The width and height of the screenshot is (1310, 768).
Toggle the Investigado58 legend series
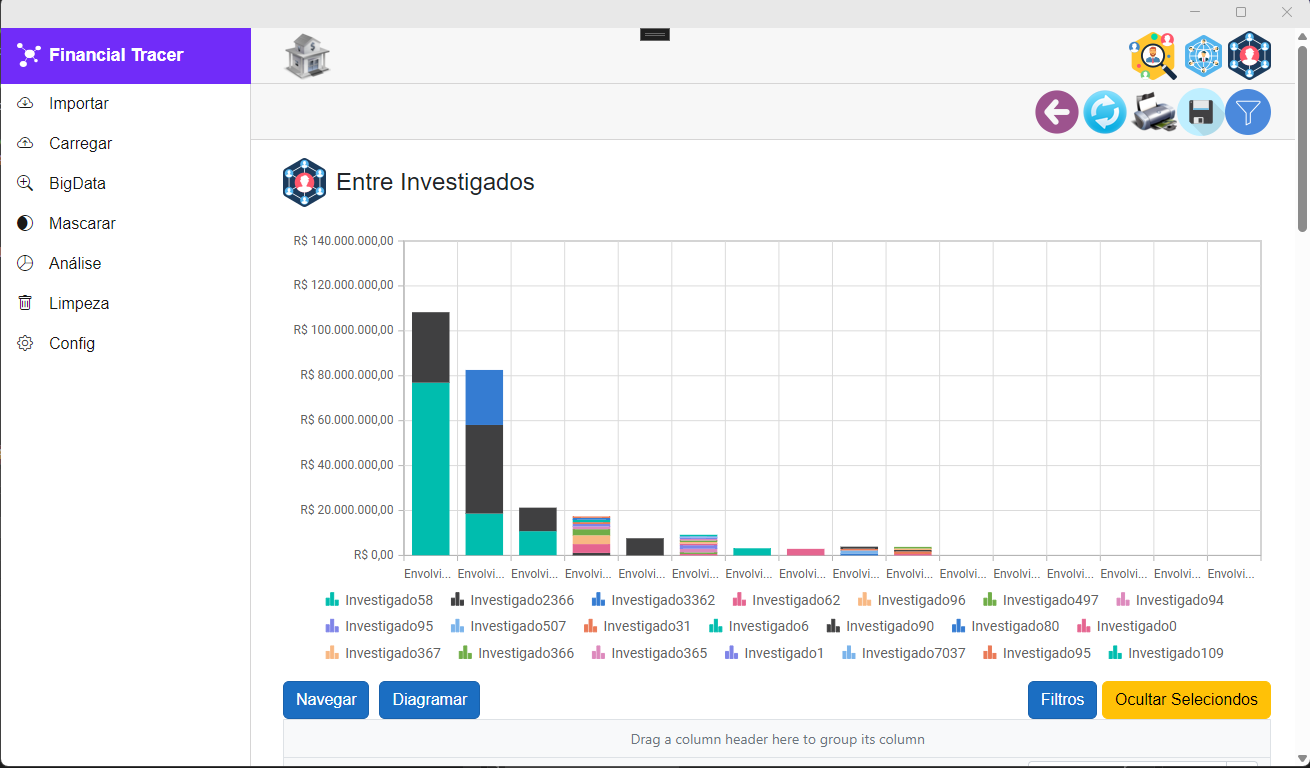point(379,600)
